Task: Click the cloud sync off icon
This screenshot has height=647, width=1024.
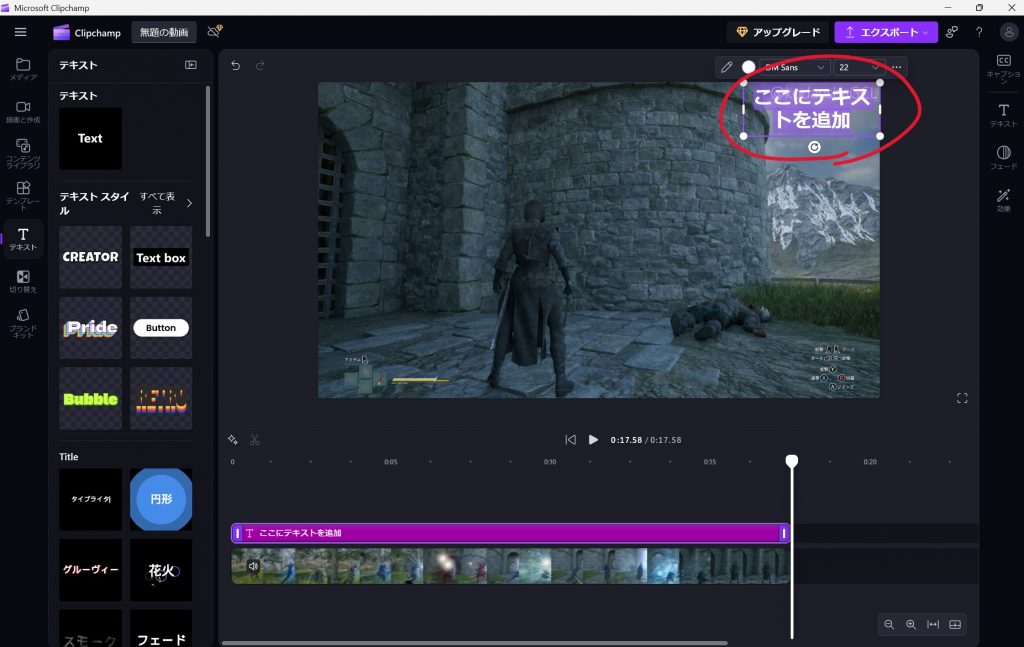Action: coord(215,31)
